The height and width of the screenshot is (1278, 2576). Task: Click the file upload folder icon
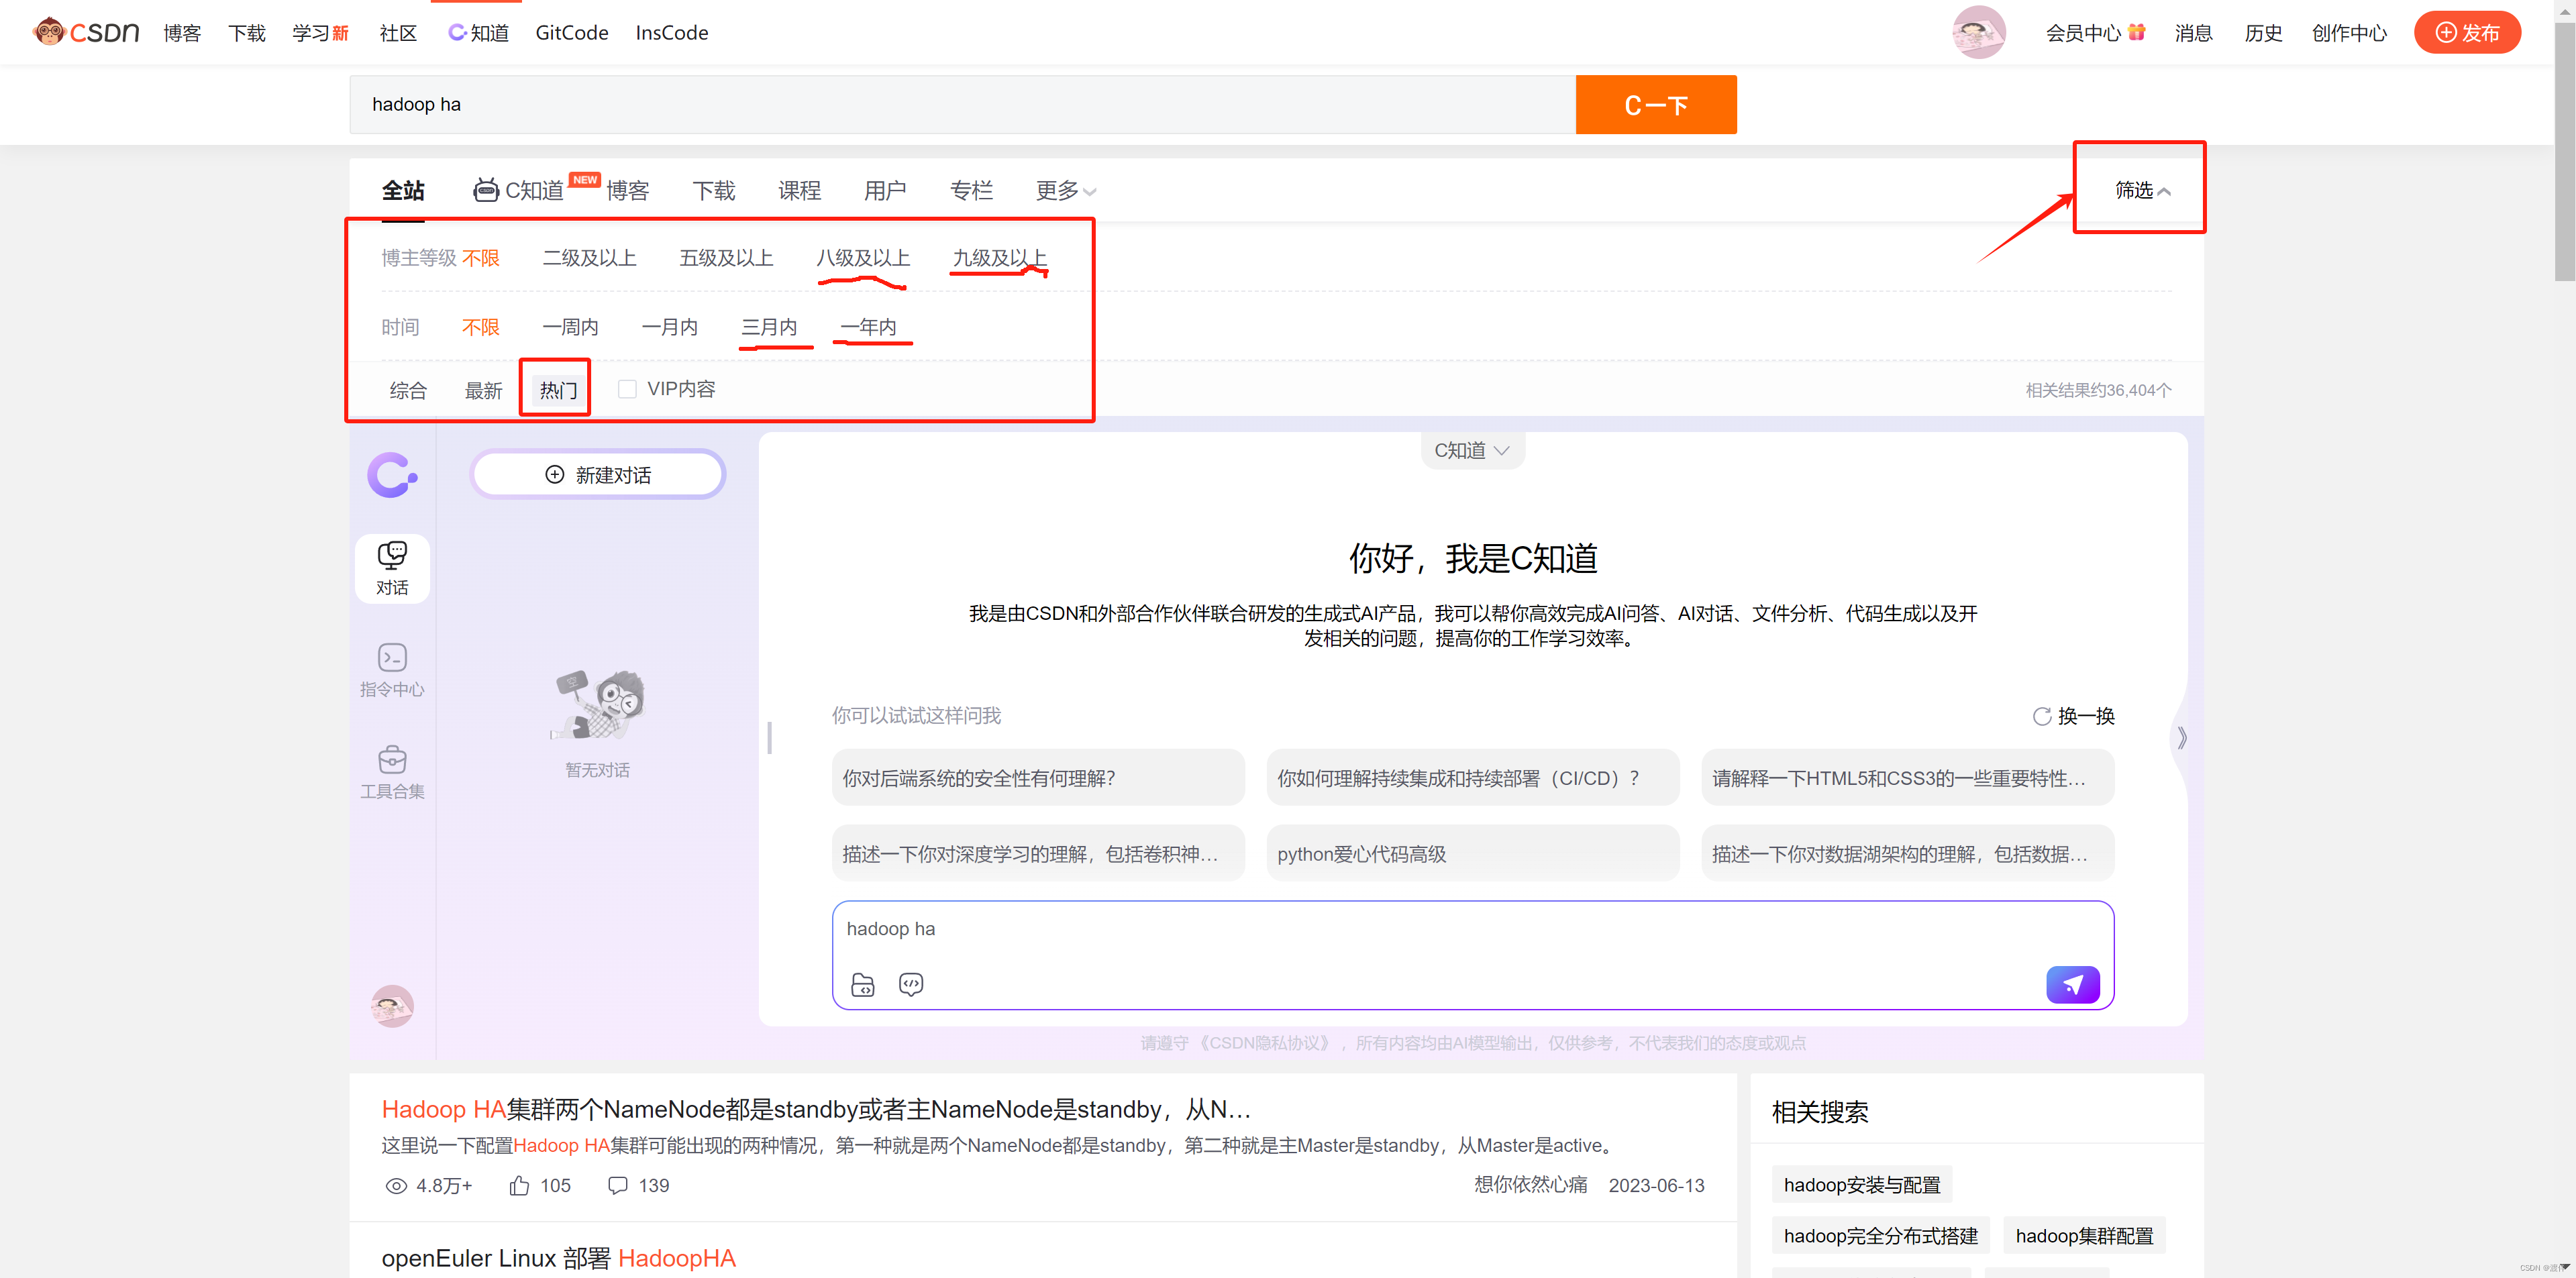tap(862, 984)
